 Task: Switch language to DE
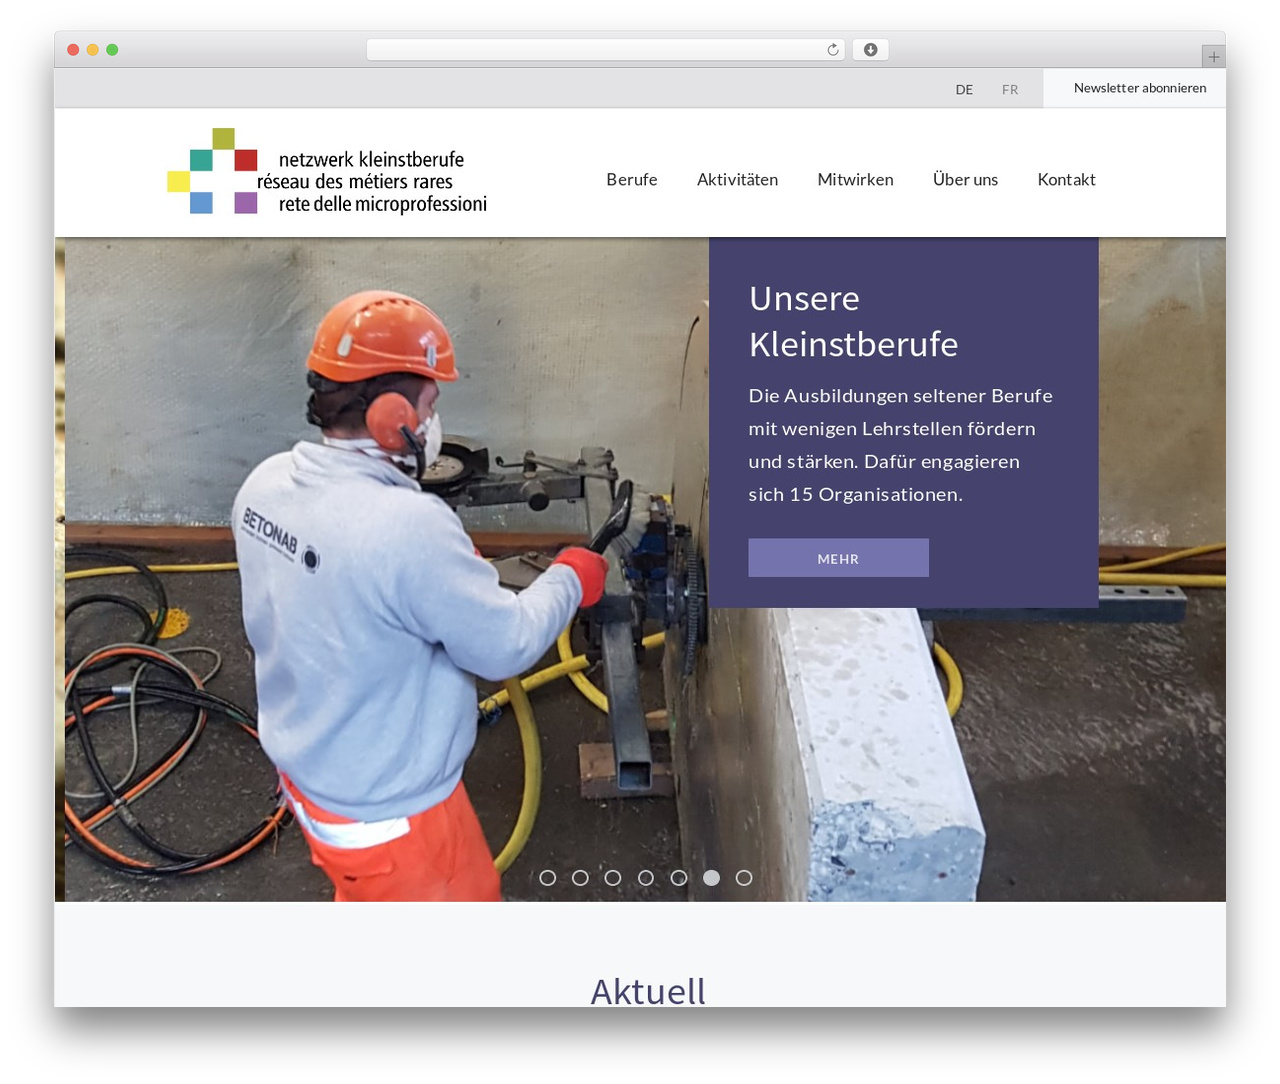tap(964, 89)
